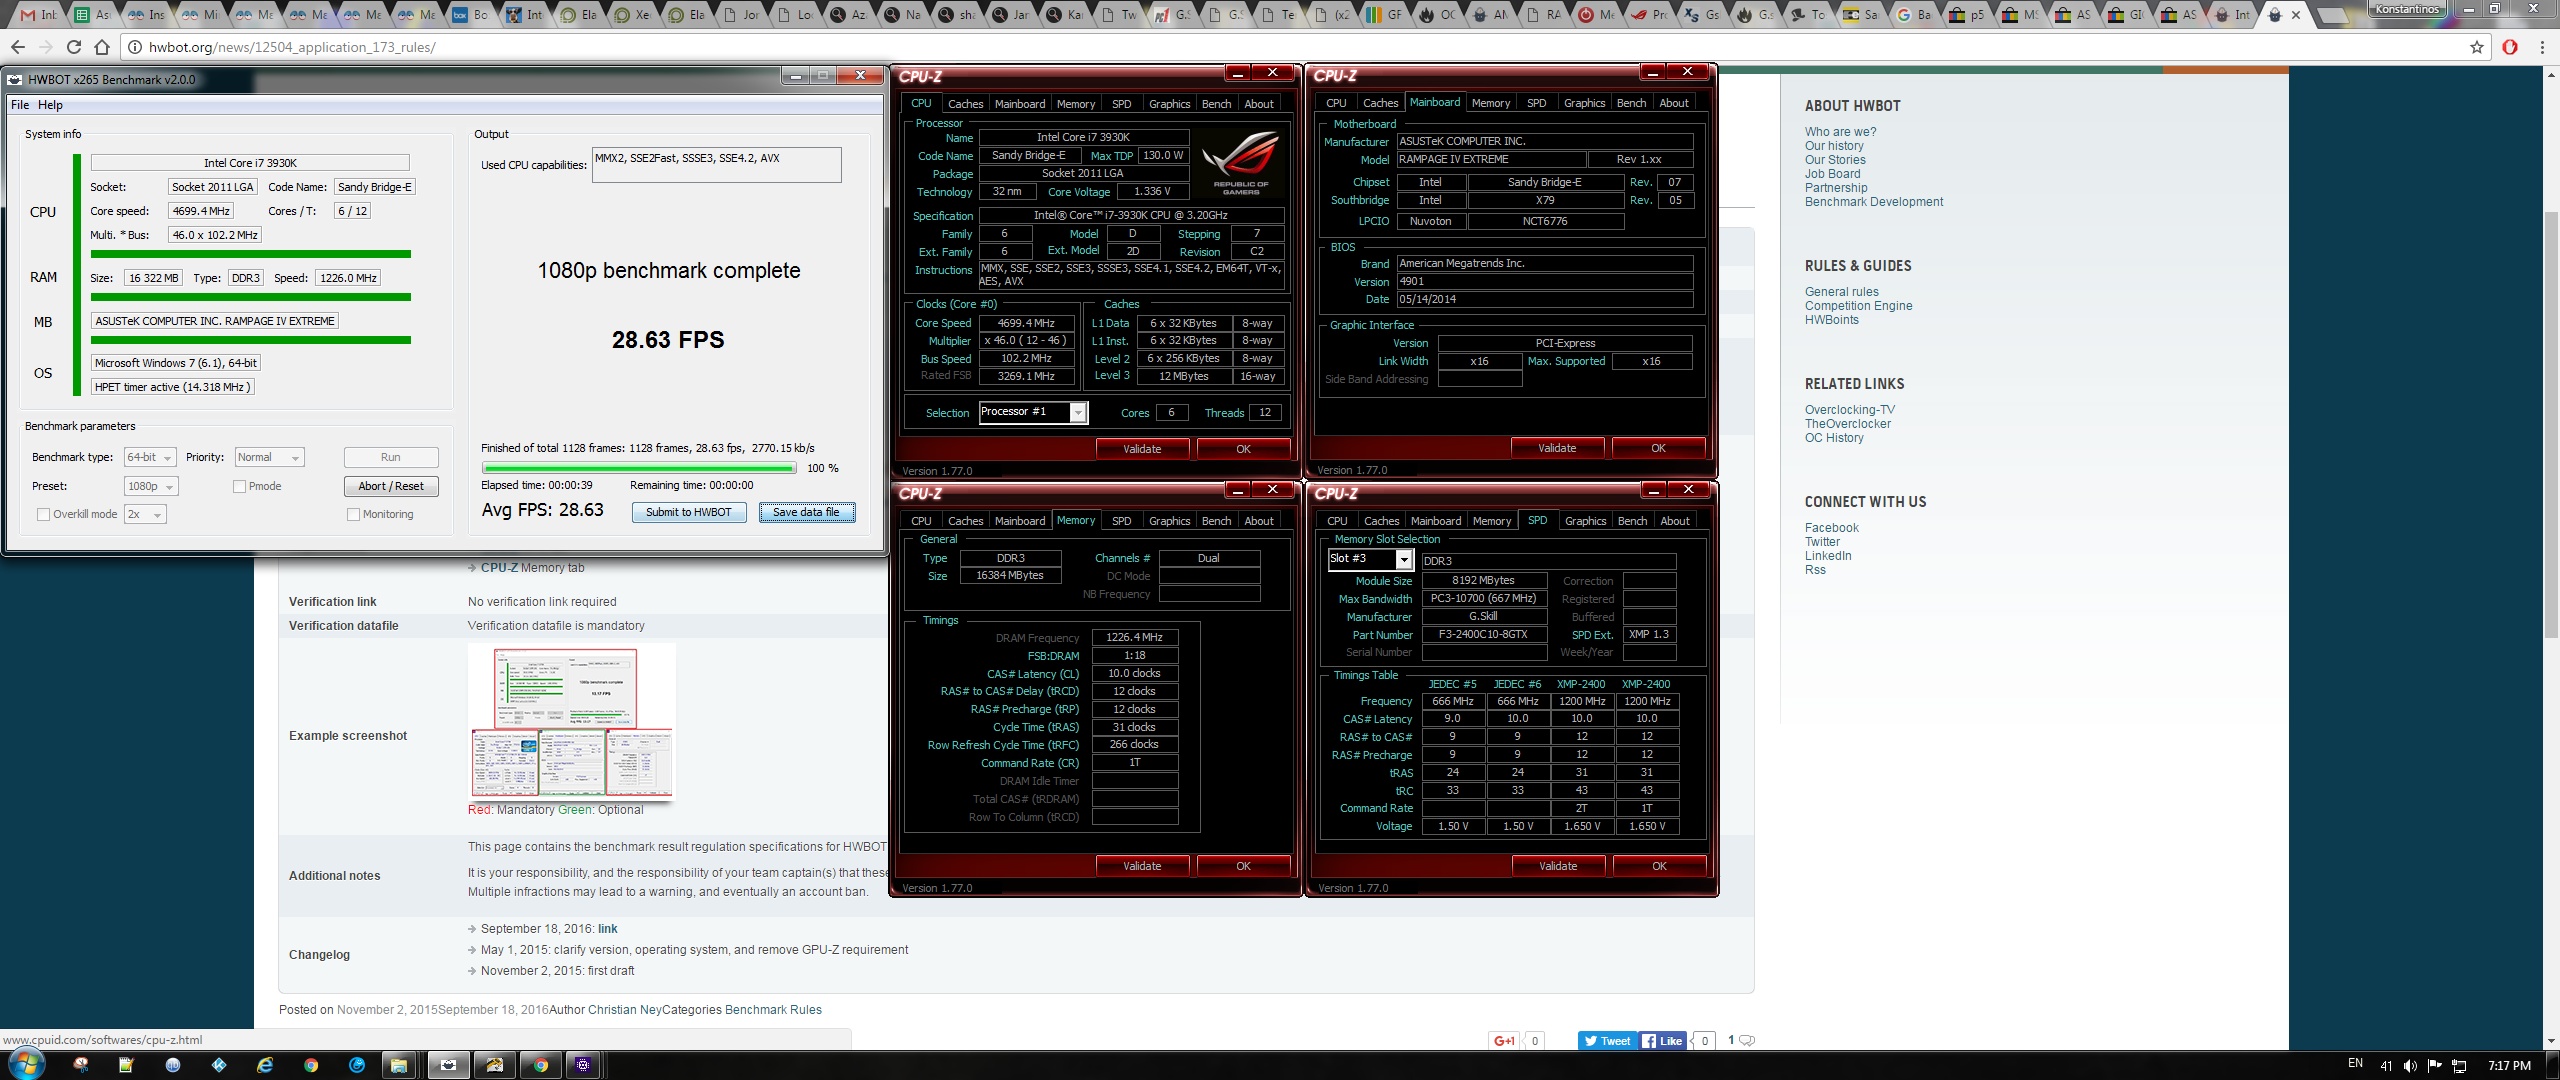The image size is (2560, 1080).
Task: Click the Action Center flag tray icon
Action: [x=2434, y=1066]
